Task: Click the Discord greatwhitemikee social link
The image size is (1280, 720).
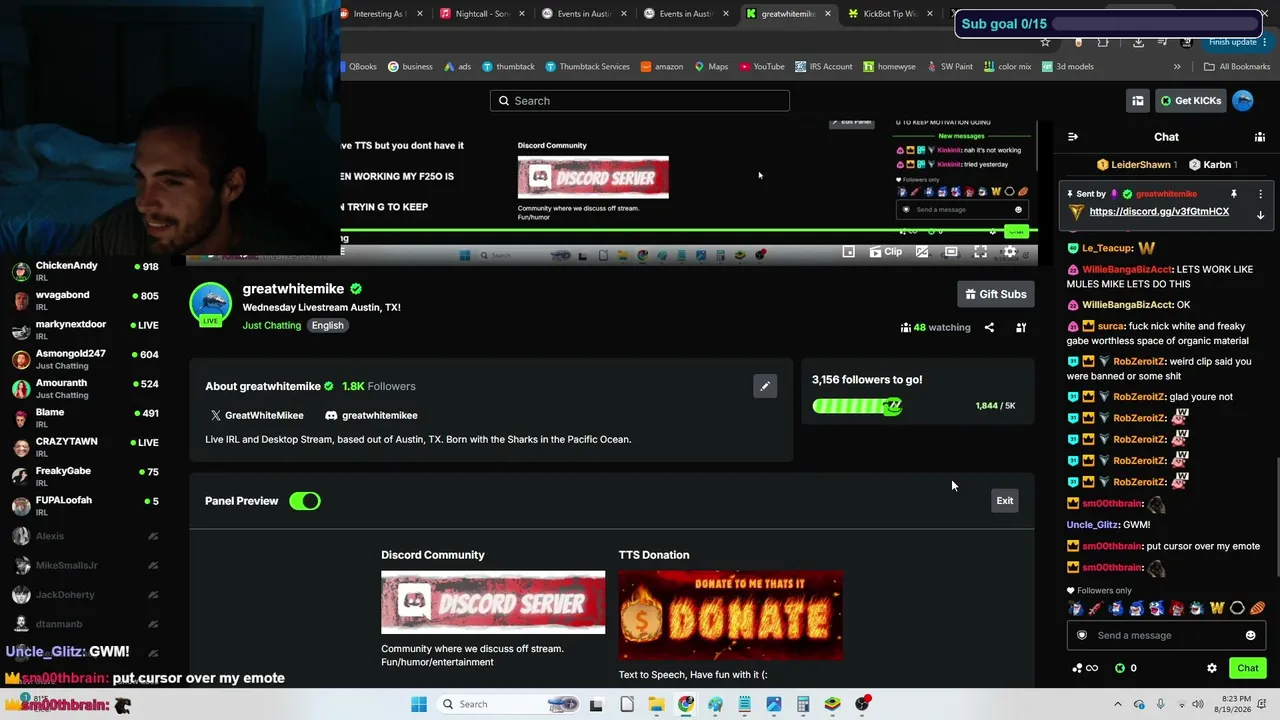Action: click(371, 415)
